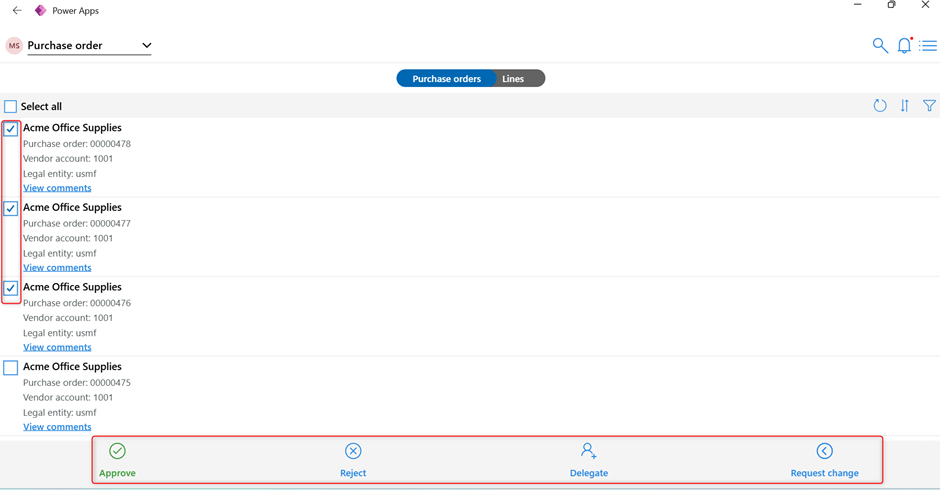This screenshot has width=940, height=490.
Task: Open View comments for order 00000478
Action: [x=57, y=188]
